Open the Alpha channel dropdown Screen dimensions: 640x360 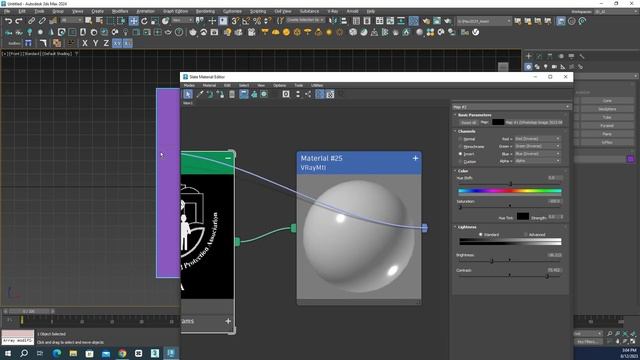pyautogui.click(x=537, y=161)
